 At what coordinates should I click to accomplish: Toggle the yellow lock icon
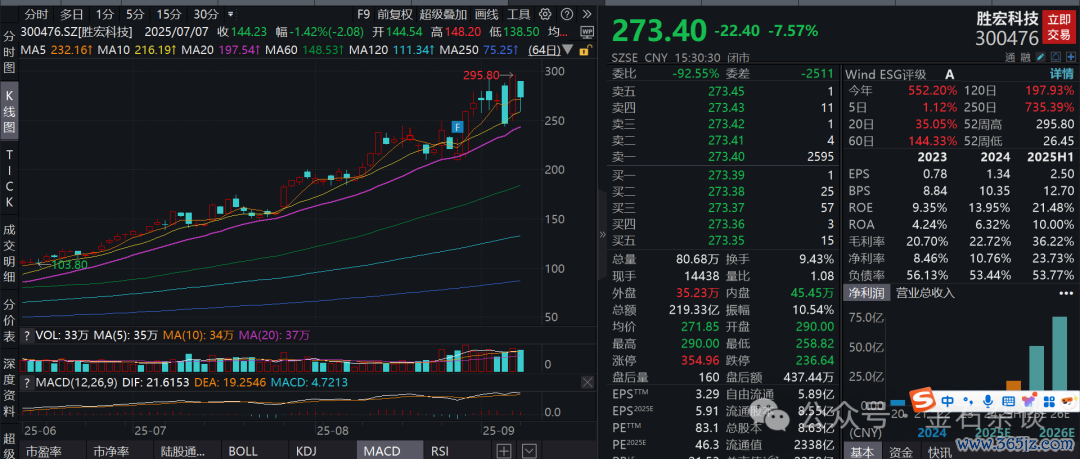585,50
